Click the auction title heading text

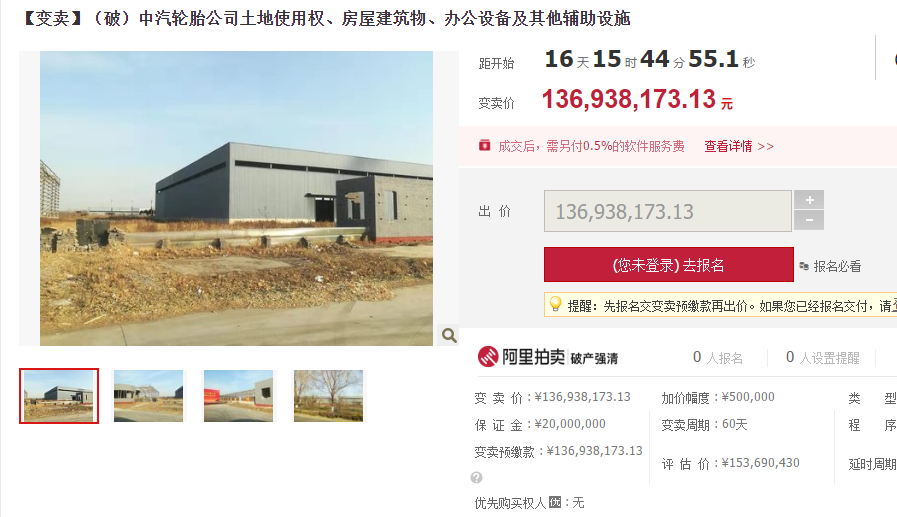click(326, 19)
